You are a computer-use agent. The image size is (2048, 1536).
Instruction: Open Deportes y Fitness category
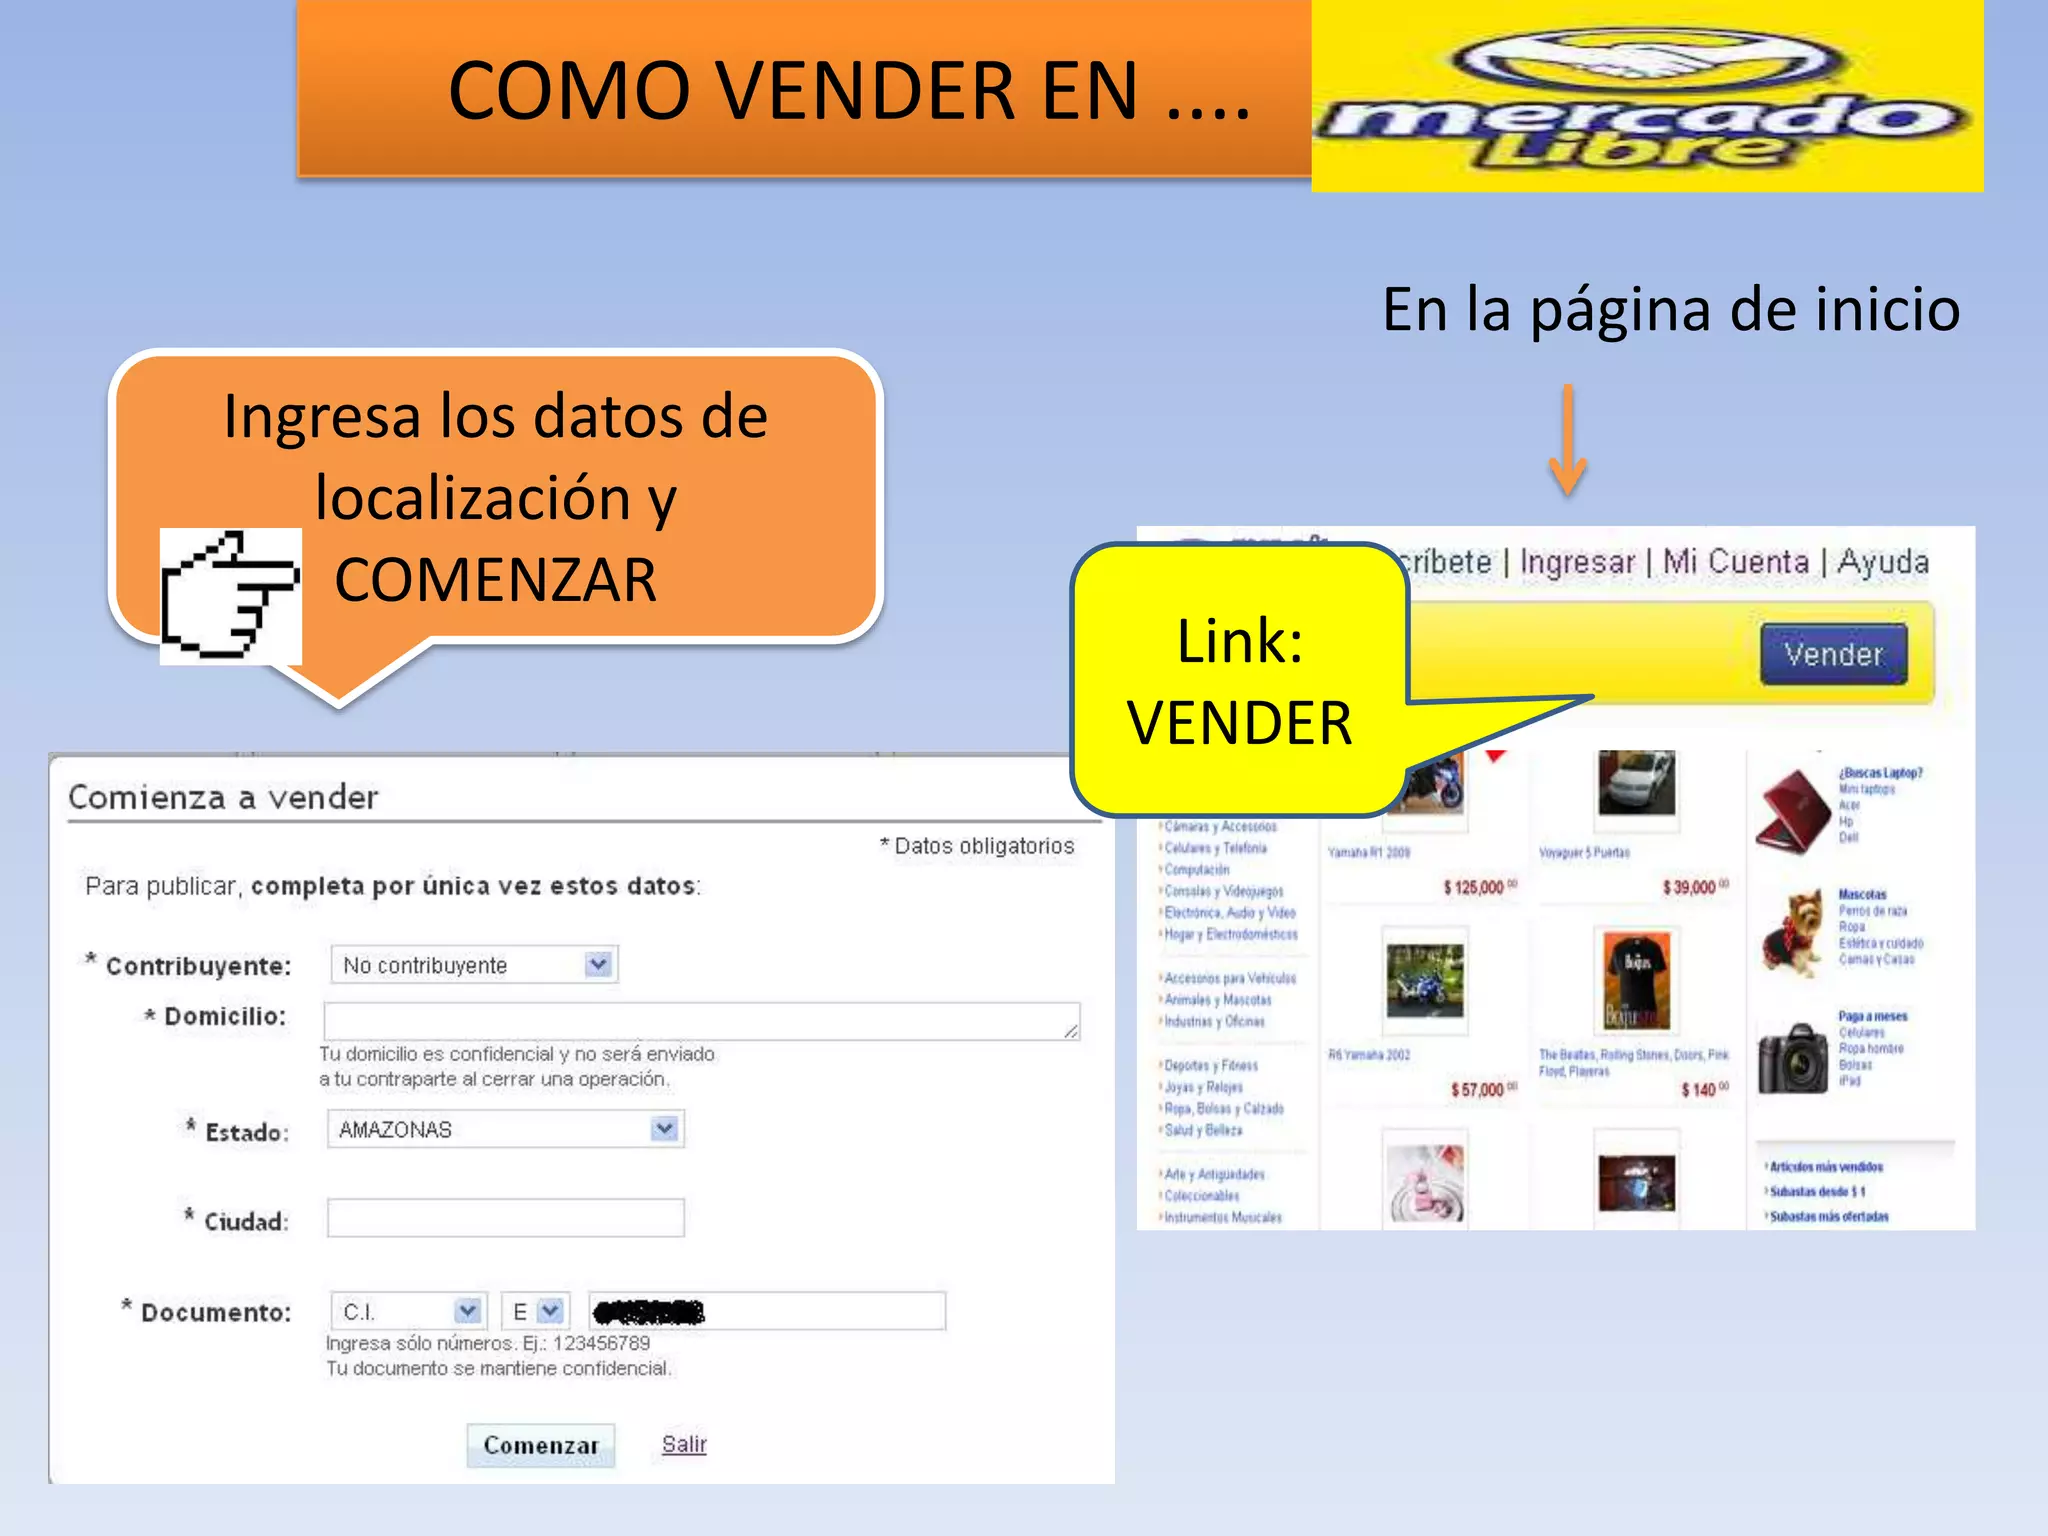pyautogui.click(x=1210, y=1065)
